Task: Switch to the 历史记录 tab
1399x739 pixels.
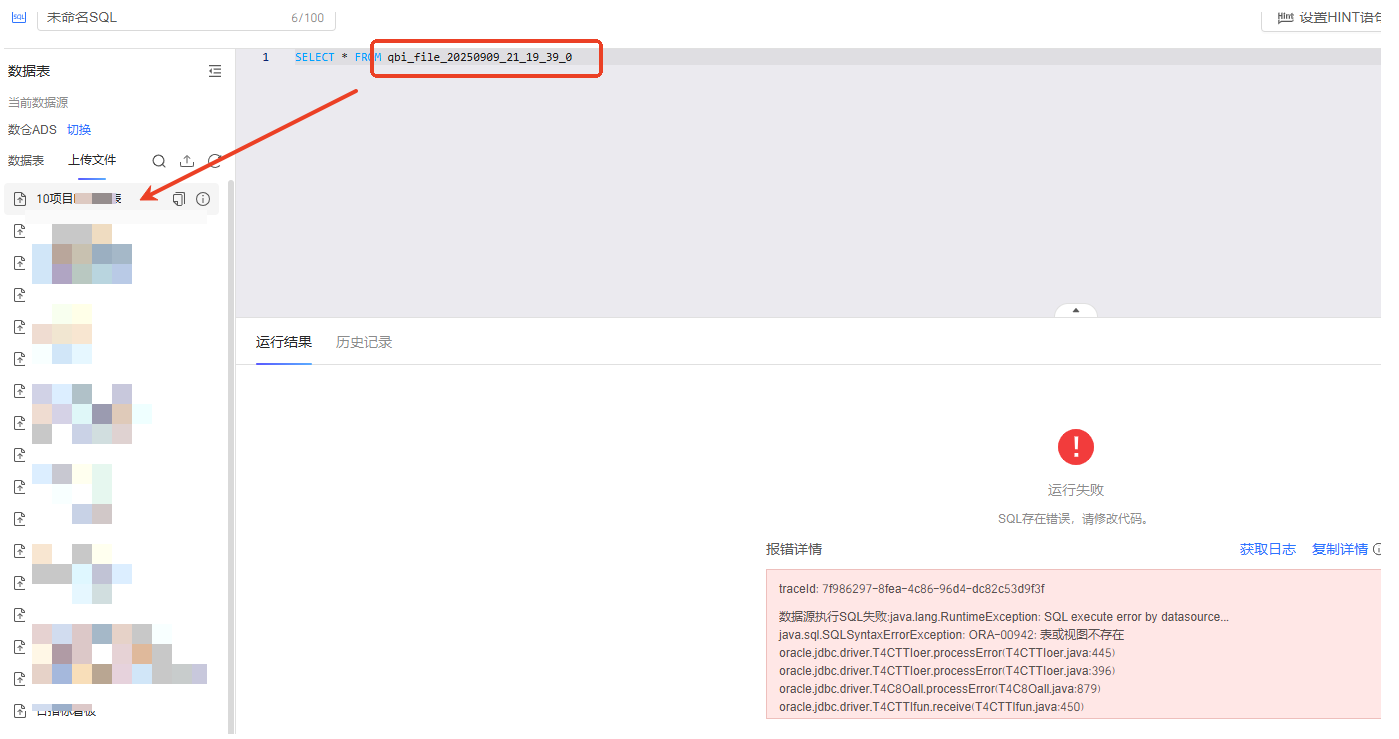Action: (364, 342)
